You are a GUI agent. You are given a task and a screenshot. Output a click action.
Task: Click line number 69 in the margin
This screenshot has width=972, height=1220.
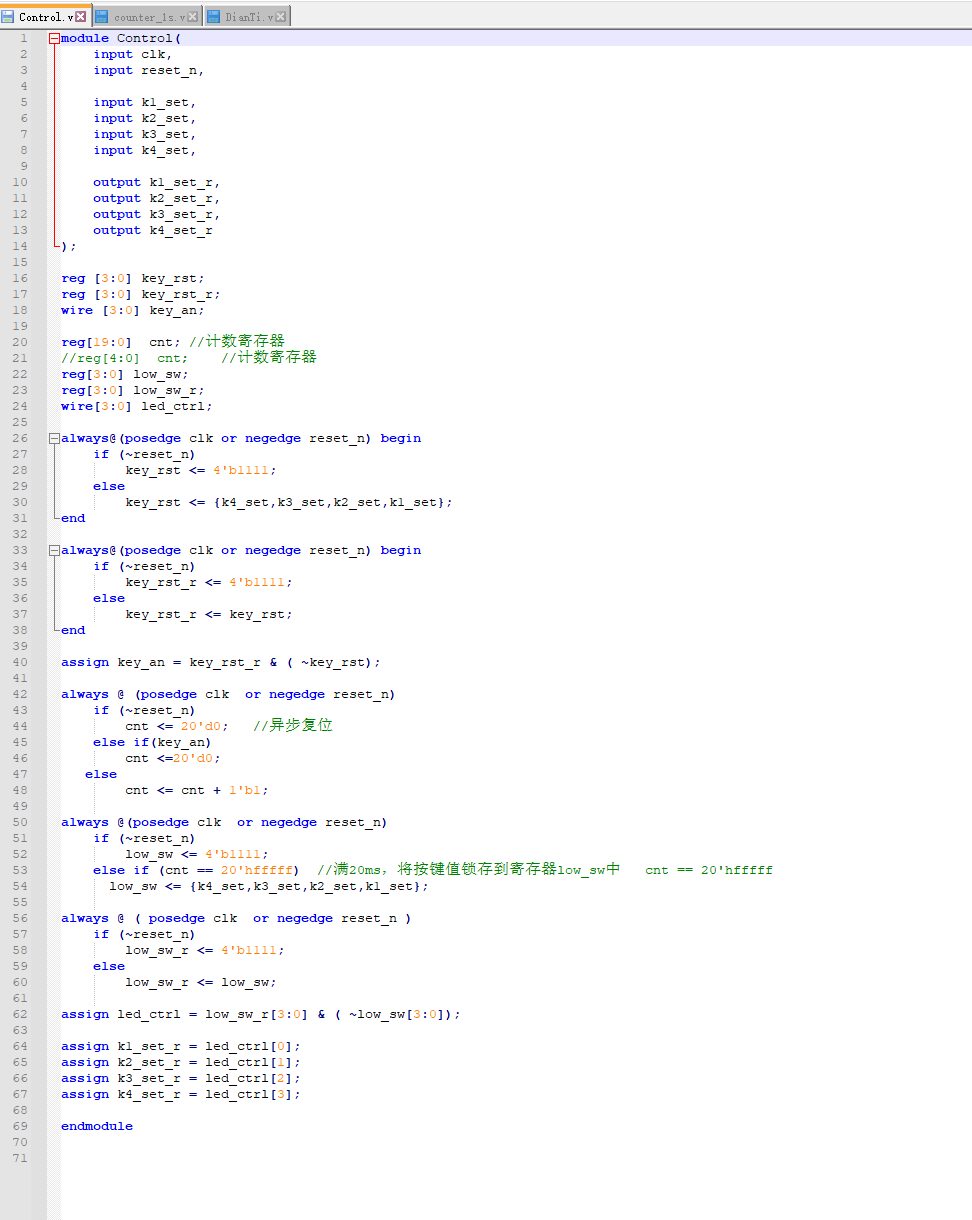21,1126
